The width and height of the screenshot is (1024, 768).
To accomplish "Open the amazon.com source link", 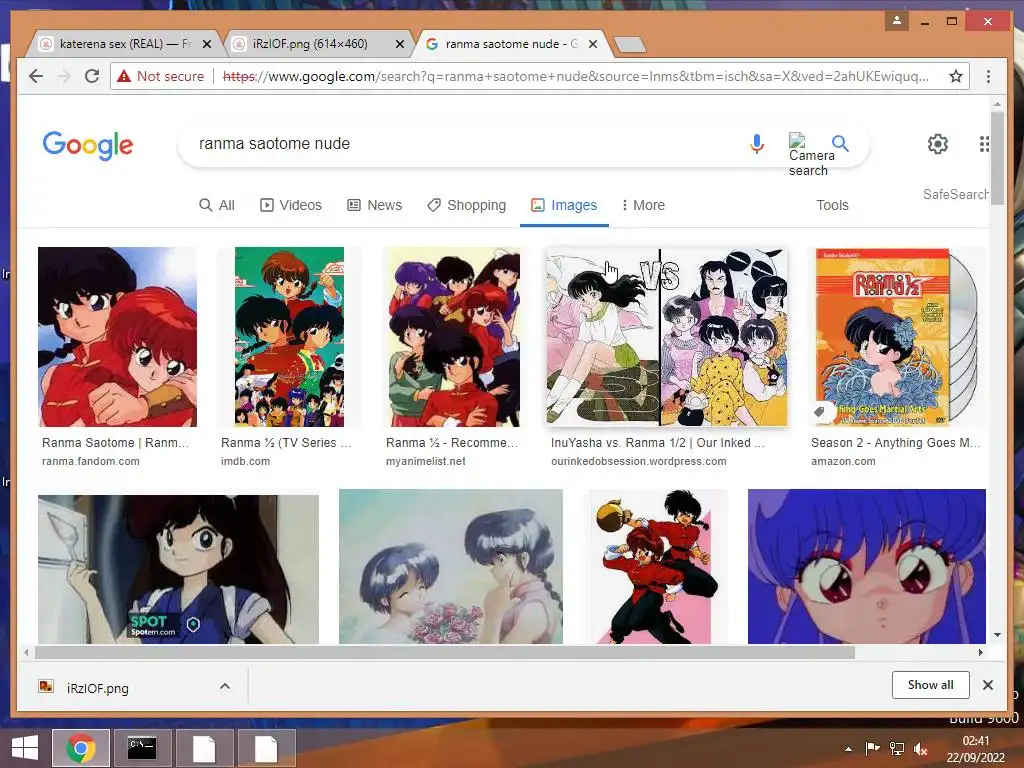I will click(843, 461).
